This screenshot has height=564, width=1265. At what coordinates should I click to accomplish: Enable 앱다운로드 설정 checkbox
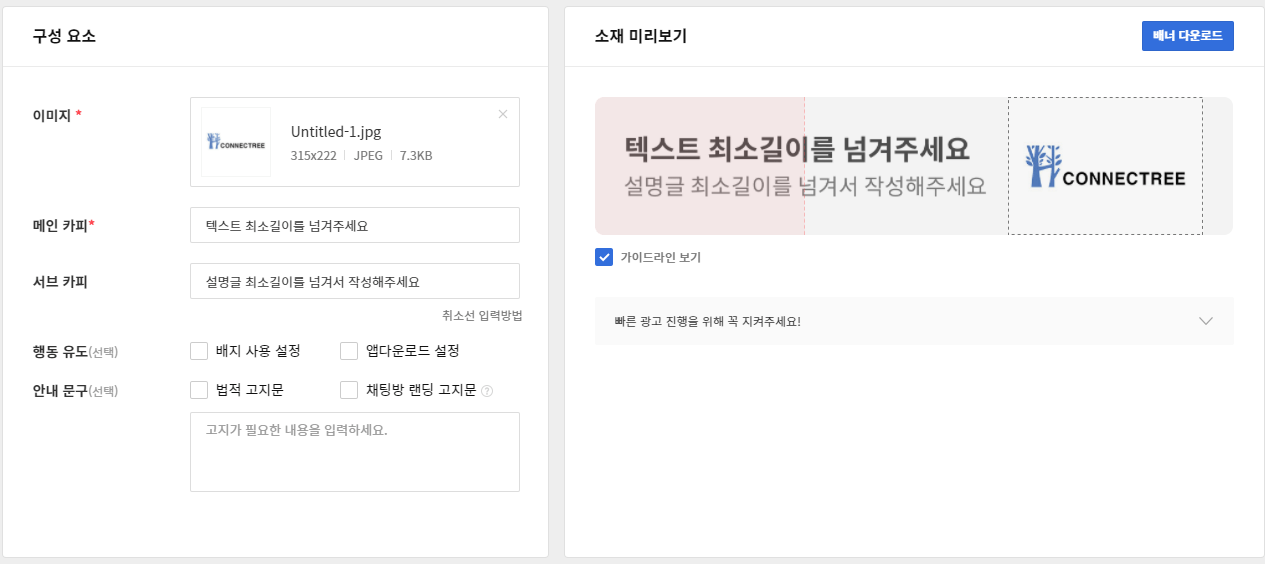[349, 351]
